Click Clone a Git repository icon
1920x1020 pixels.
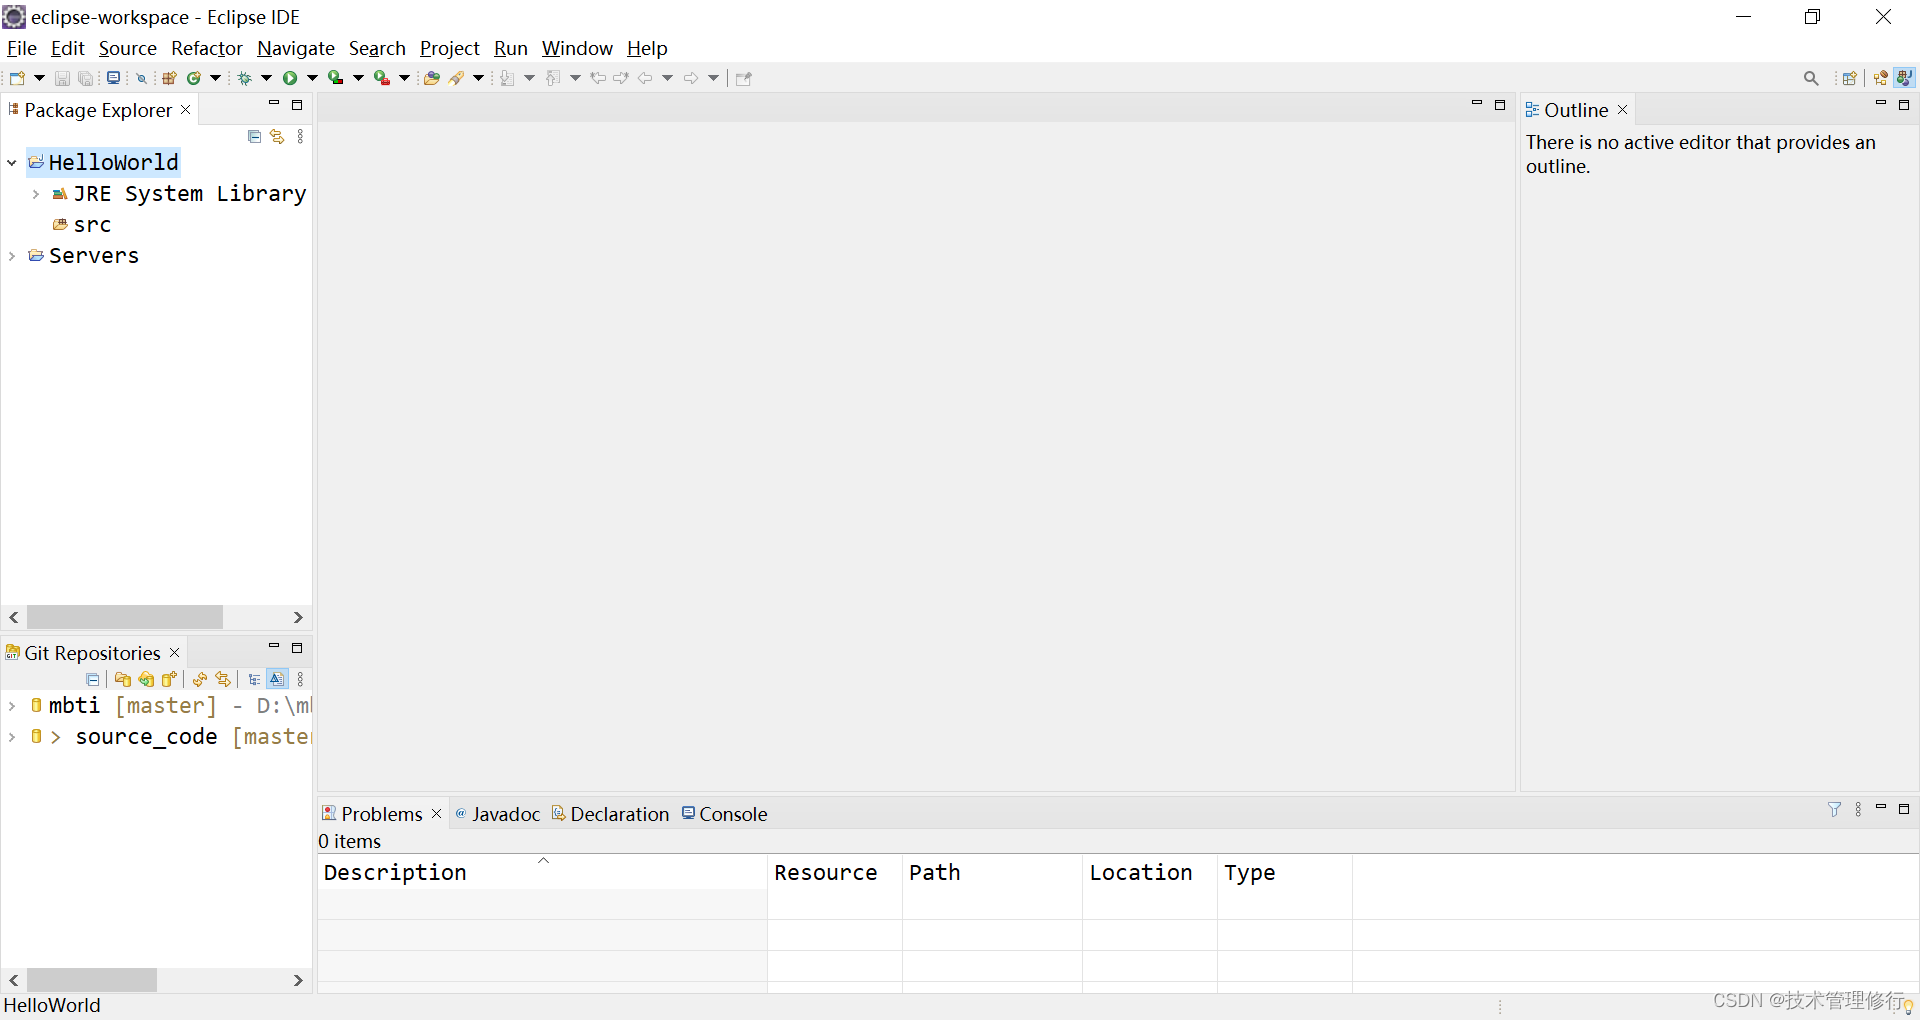(146, 680)
